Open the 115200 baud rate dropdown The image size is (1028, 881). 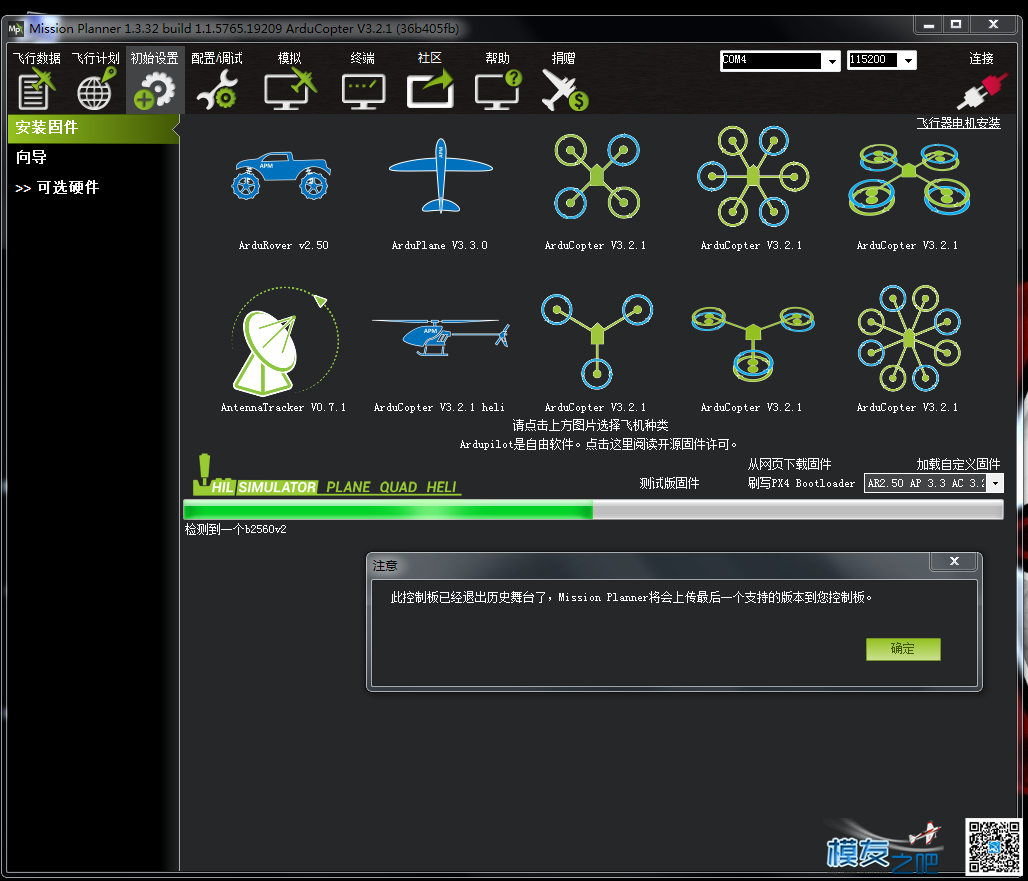[x=908, y=60]
